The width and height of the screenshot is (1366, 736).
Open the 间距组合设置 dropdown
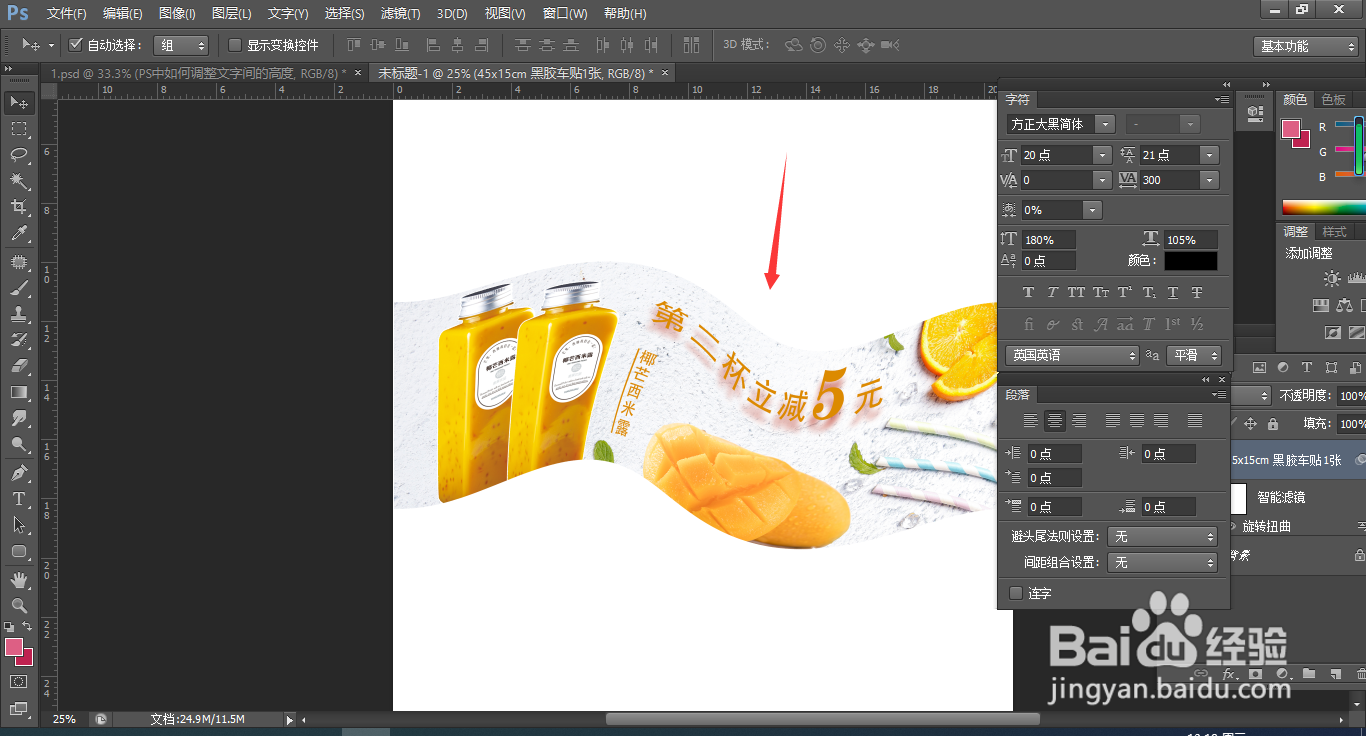pos(1162,563)
